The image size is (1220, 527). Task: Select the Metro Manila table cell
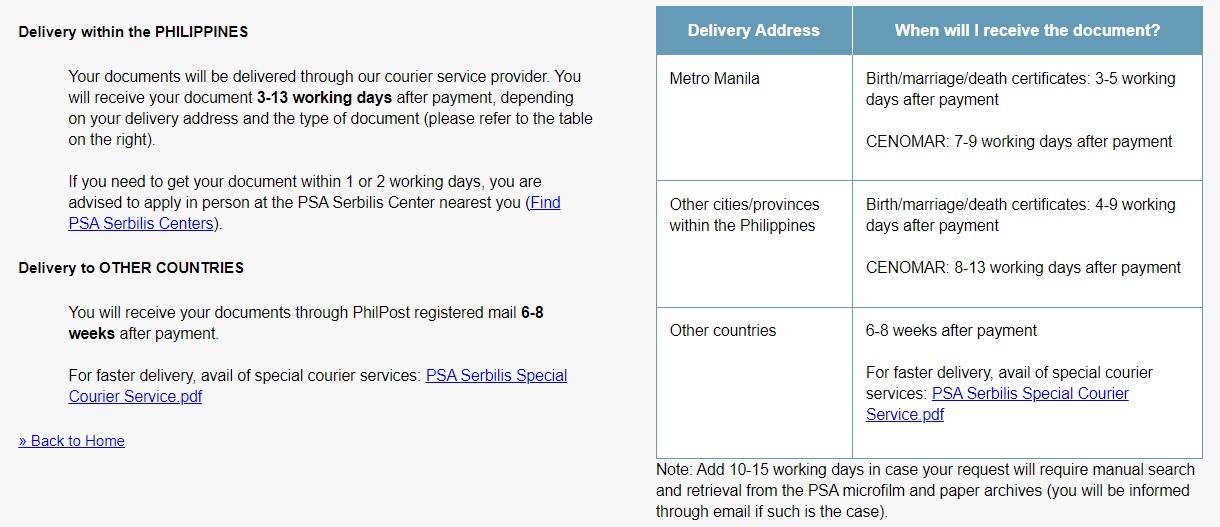[754, 118]
